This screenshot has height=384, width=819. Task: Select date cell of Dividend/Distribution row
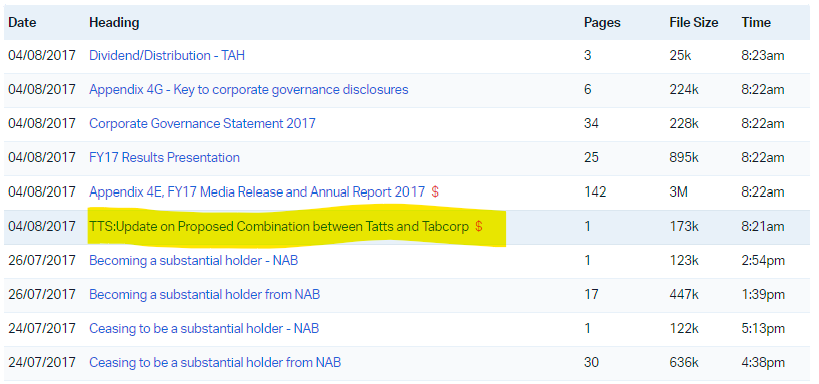point(42,55)
